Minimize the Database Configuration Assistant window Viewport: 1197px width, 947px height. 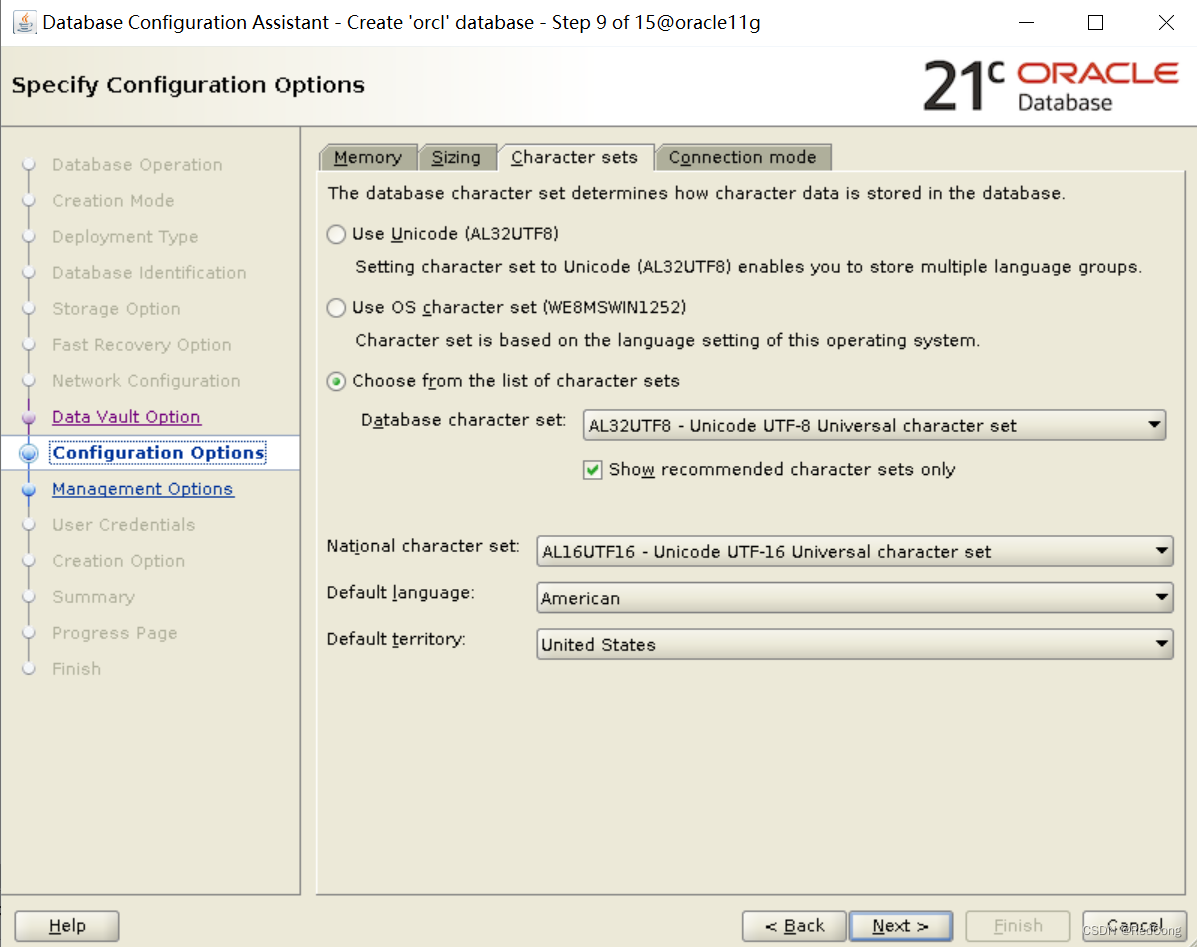(x=1027, y=22)
